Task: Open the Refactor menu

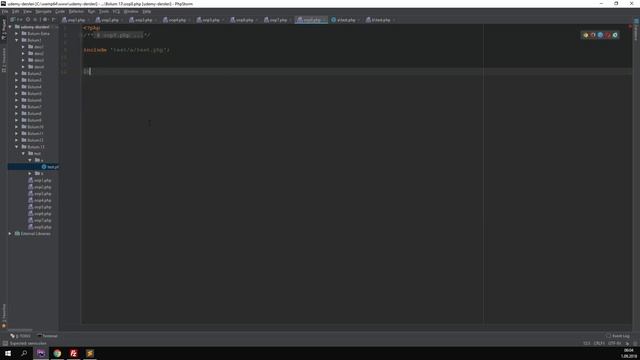Action: (x=76, y=11)
